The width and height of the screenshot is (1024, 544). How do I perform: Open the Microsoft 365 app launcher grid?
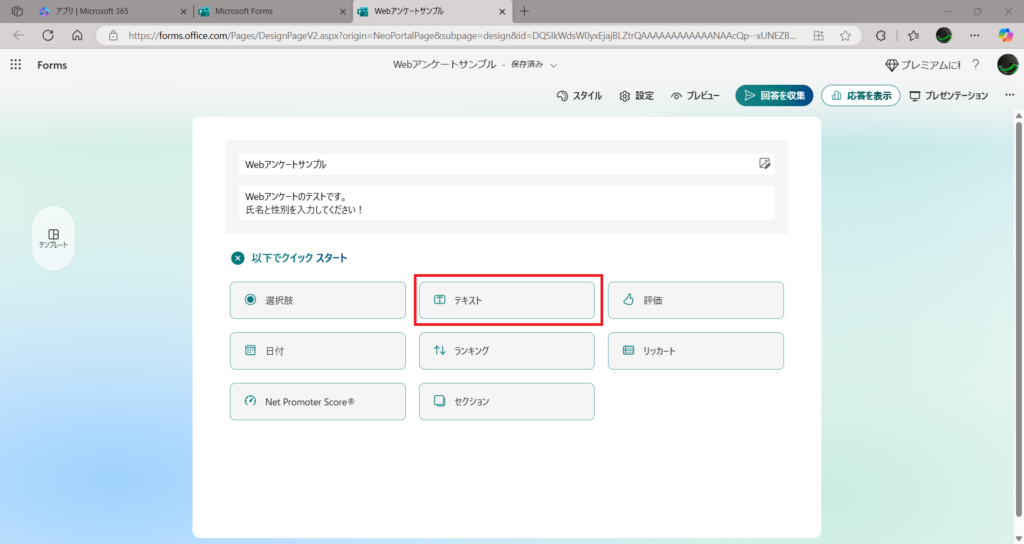tap(15, 65)
